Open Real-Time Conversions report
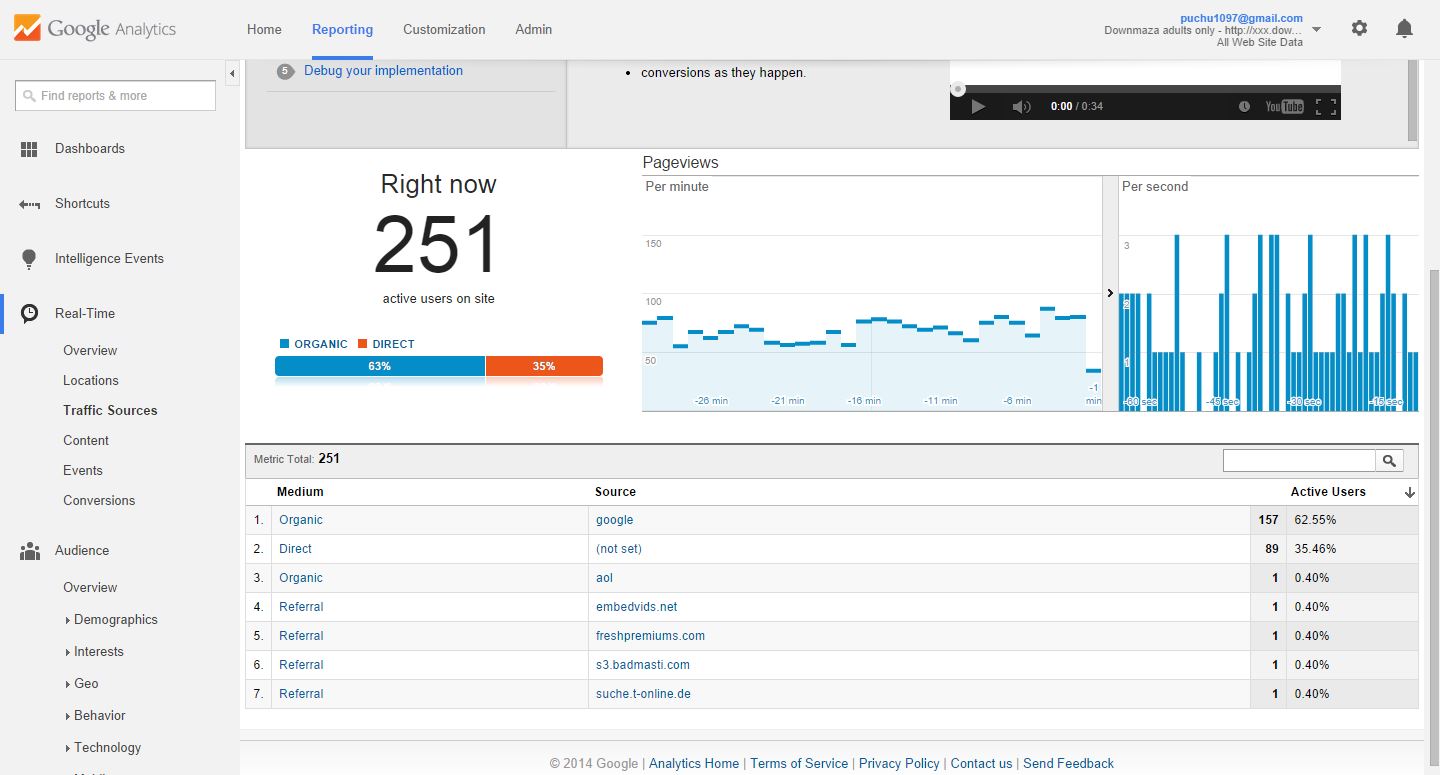The width and height of the screenshot is (1440, 775). pos(99,501)
